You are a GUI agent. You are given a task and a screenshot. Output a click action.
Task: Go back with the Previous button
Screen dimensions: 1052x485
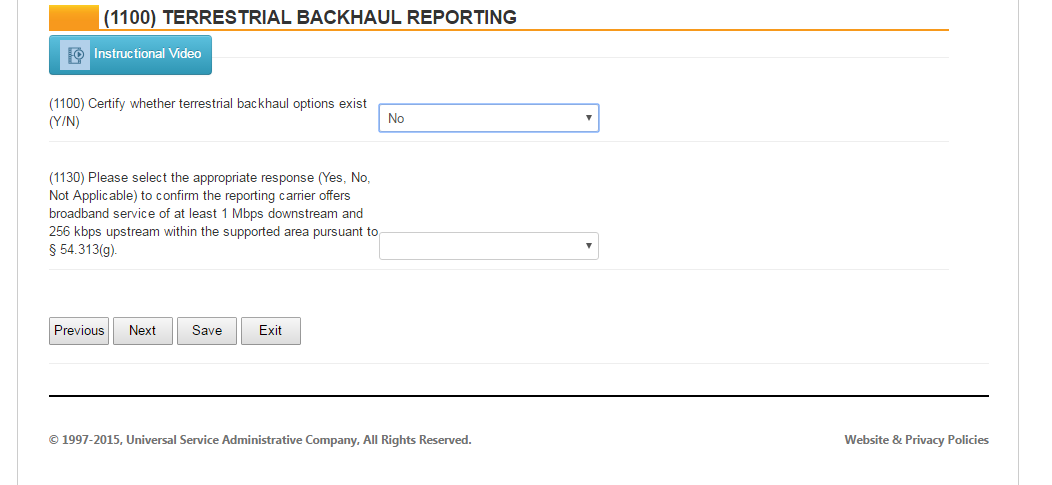(79, 331)
